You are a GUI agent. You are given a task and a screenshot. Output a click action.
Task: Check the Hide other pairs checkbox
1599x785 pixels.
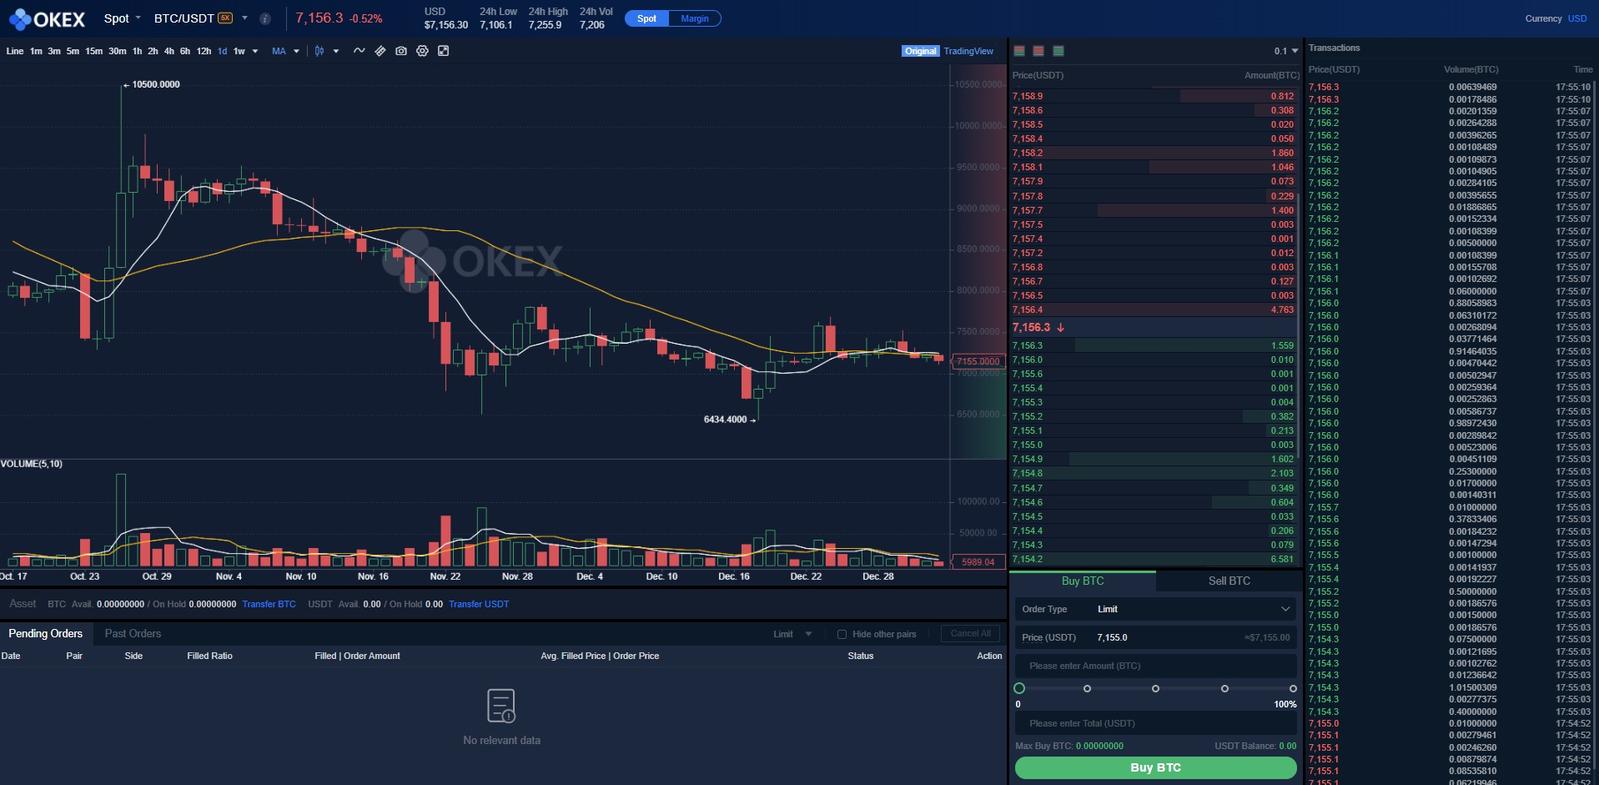(x=842, y=634)
